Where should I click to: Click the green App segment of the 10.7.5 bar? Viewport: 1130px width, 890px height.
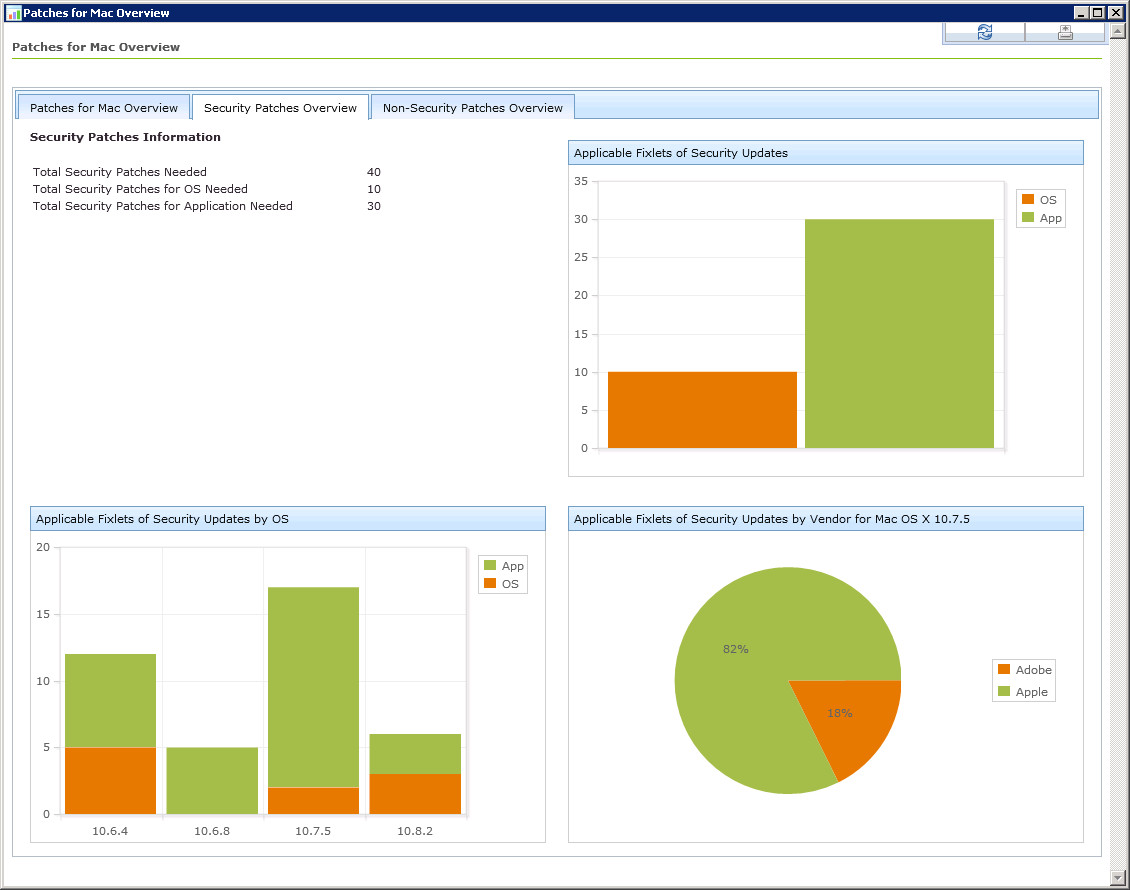[x=313, y=686]
